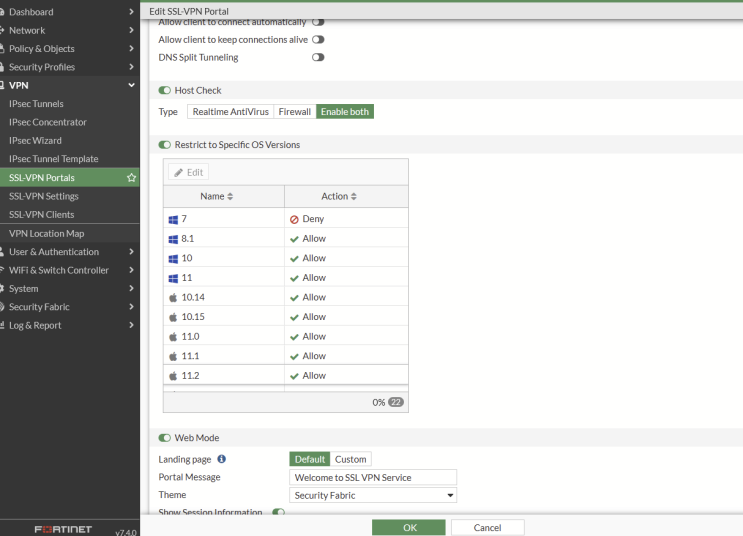Image resolution: width=743 pixels, height=536 pixels.
Task: Open the Theme dropdown
Action: coord(373,495)
